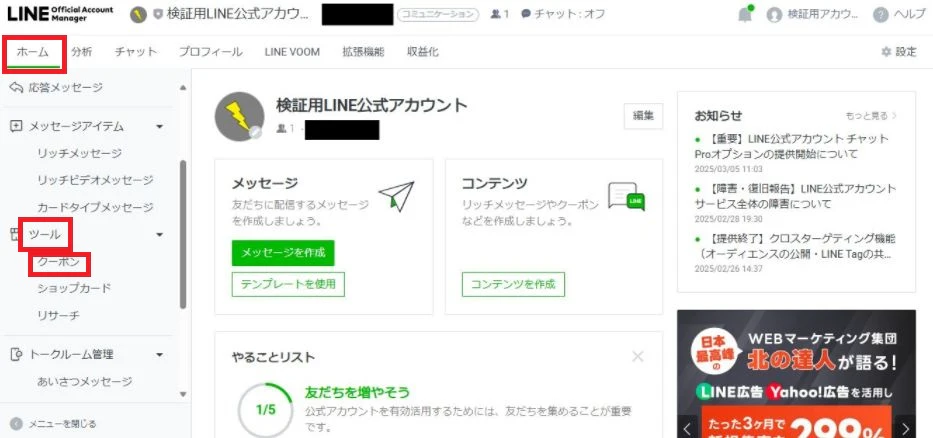Click the 編集 edit button
The width and height of the screenshot is (933, 438).
click(643, 116)
